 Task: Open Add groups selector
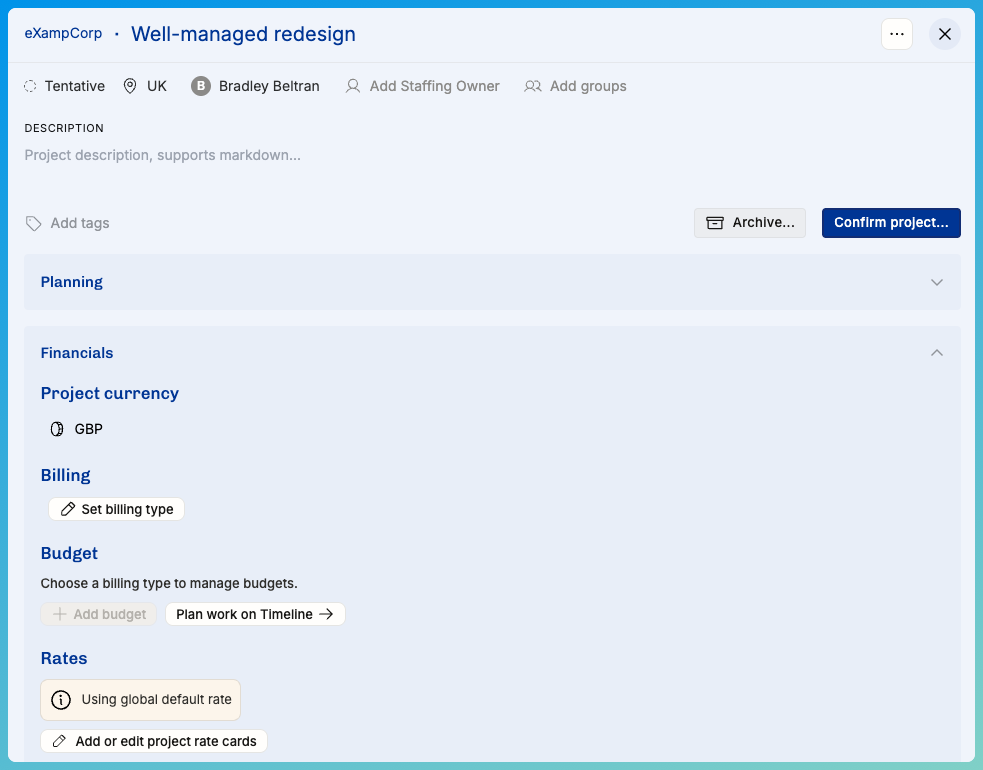point(576,87)
